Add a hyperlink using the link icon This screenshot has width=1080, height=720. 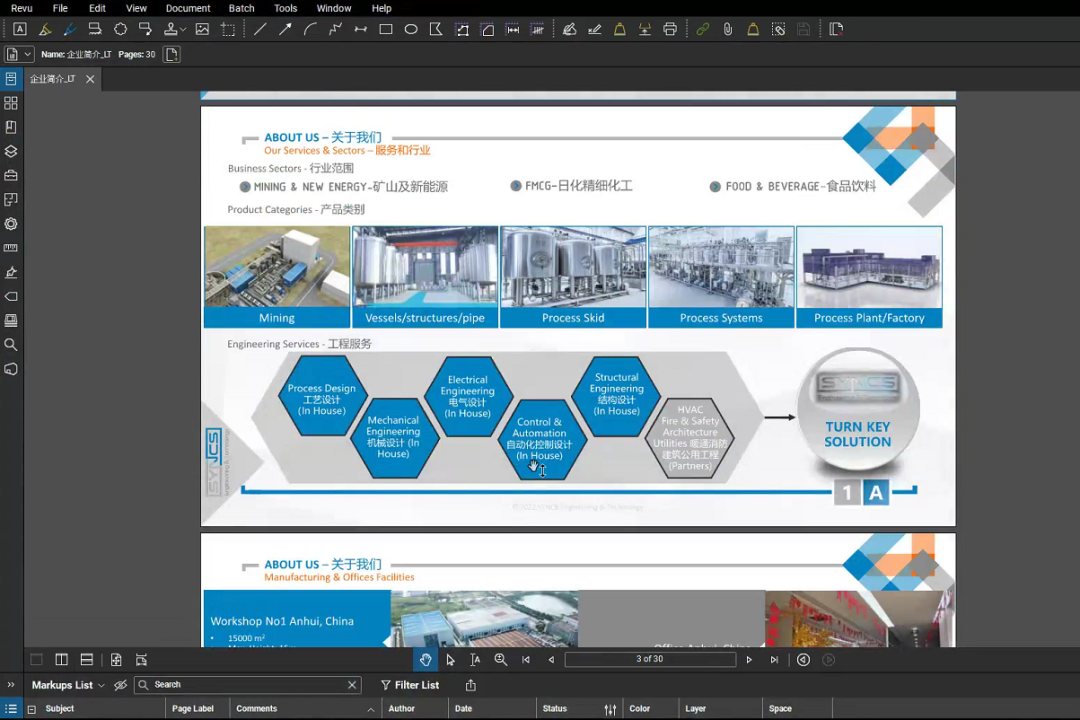[702, 30]
